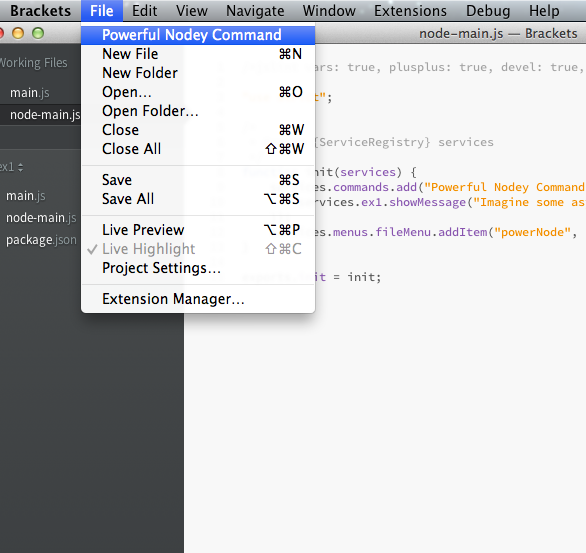Select Save All menu entry
The image size is (586, 553).
198,199
